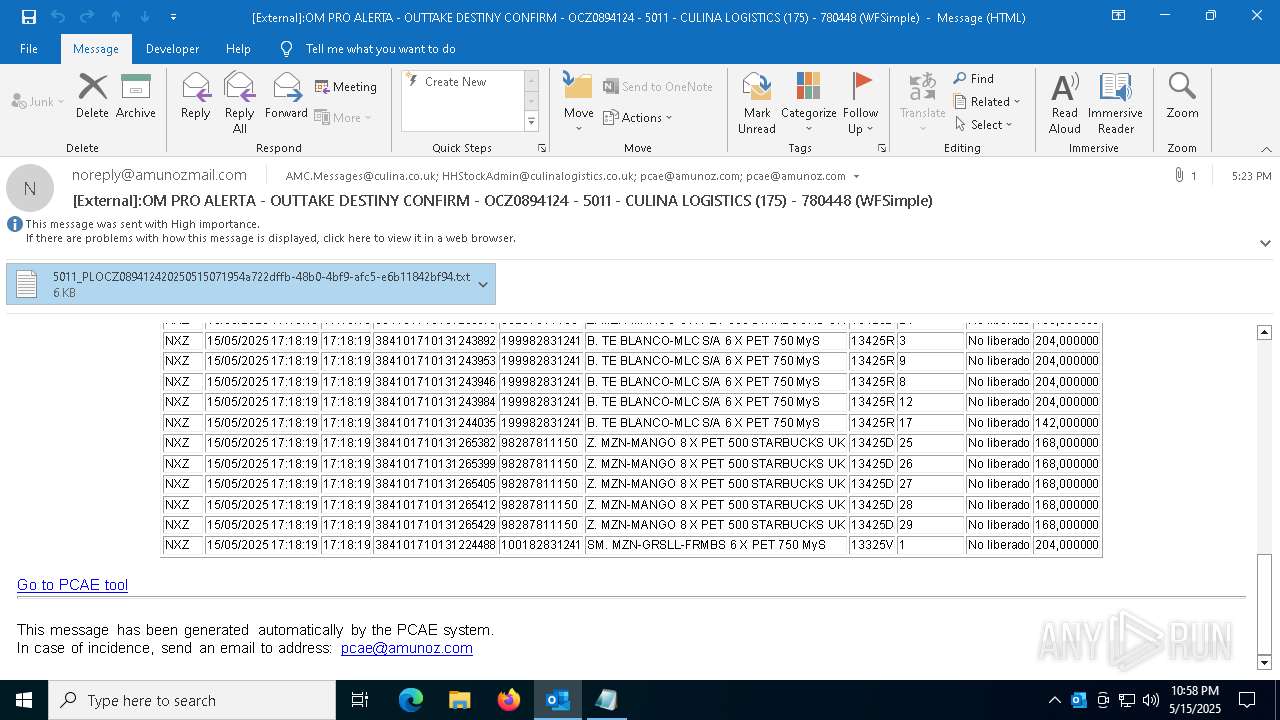
Task: Forward this email
Action: coord(286,97)
